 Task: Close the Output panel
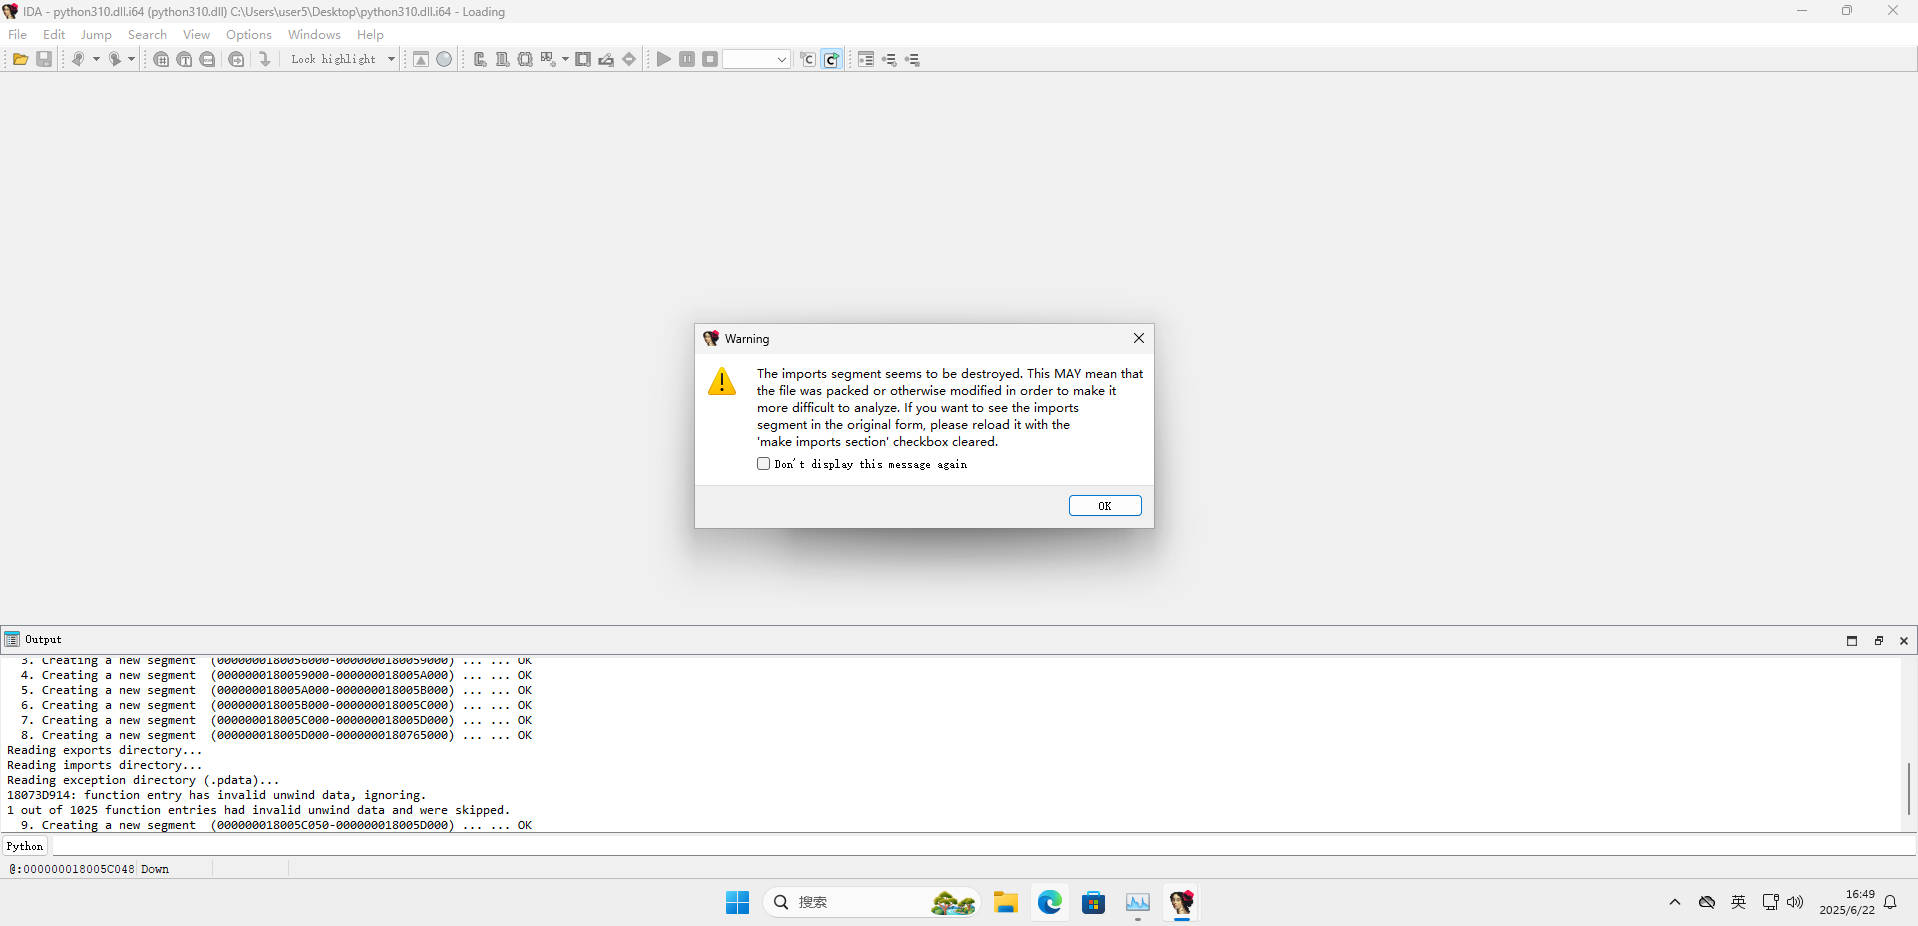(x=1904, y=640)
